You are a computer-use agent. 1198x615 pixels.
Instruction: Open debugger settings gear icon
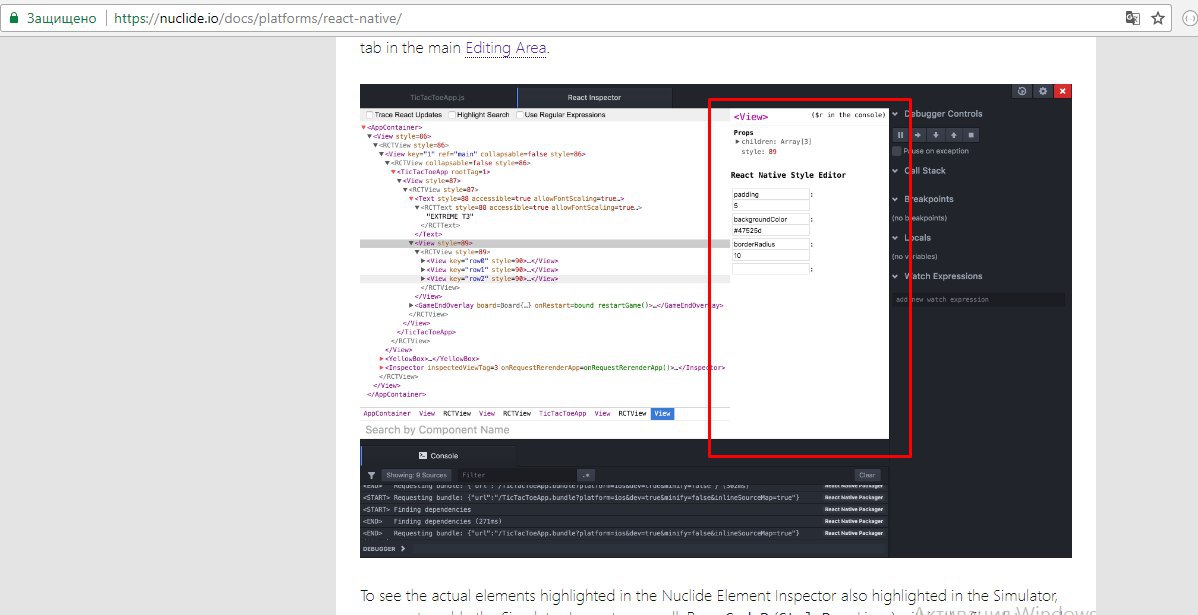coord(1043,91)
